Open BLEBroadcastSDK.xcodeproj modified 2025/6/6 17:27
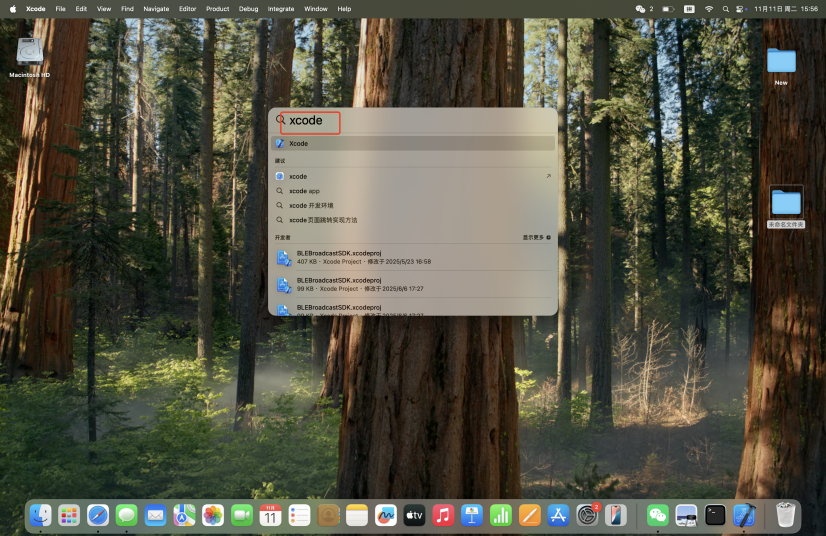826x536 pixels. (x=413, y=285)
